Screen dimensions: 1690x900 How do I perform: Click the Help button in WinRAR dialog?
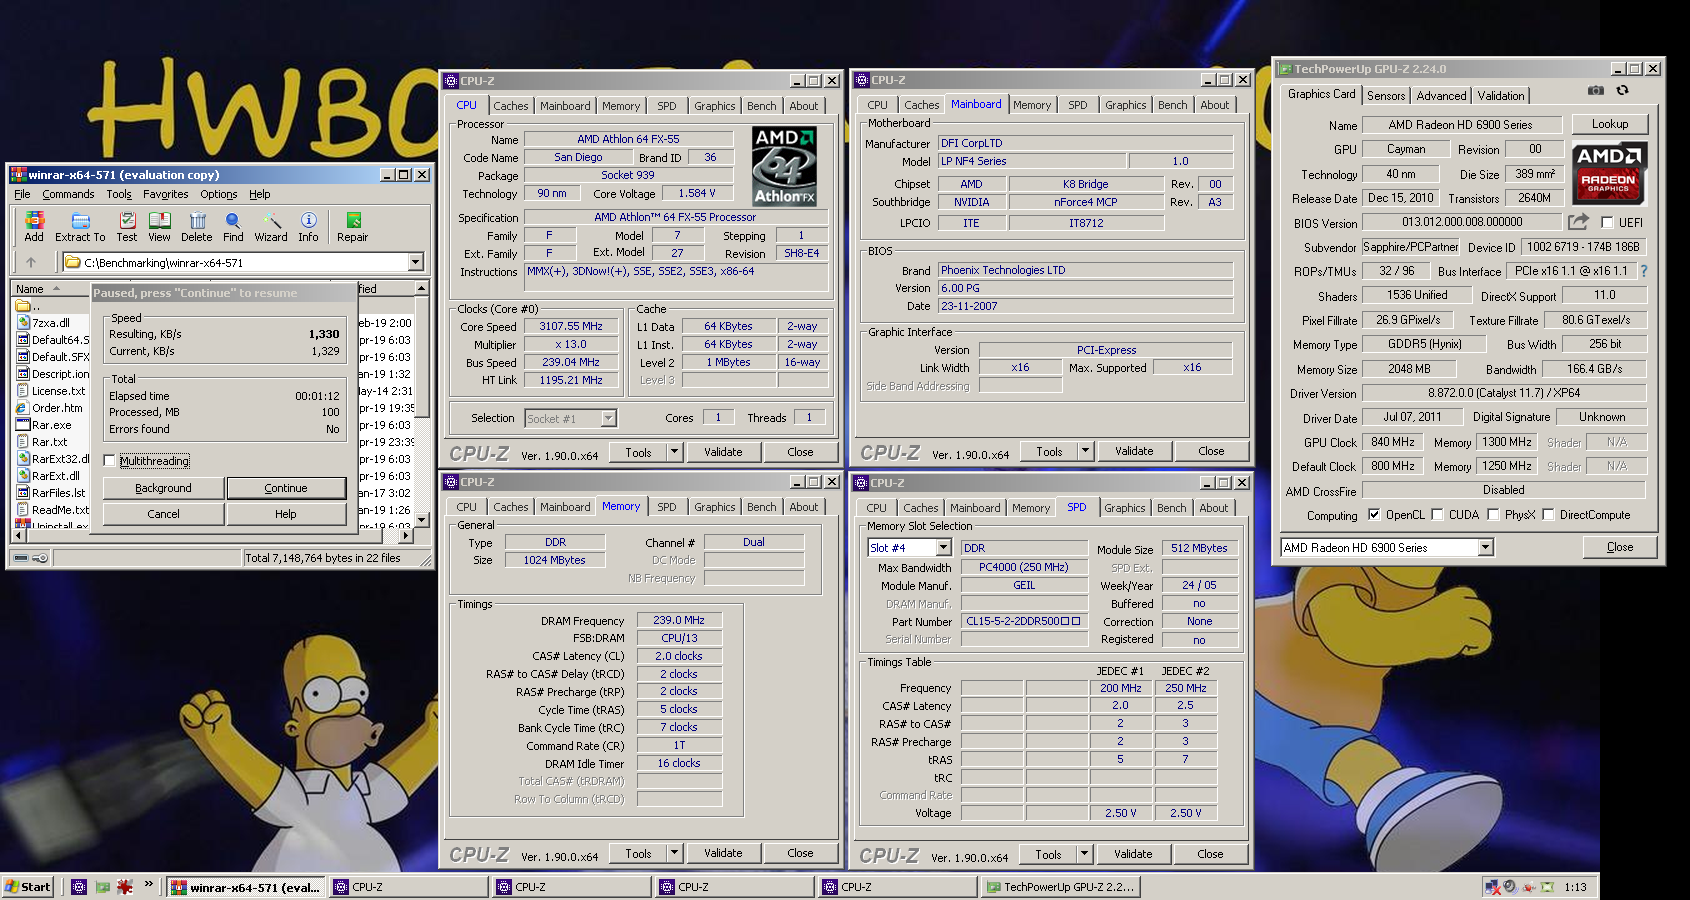coord(286,514)
